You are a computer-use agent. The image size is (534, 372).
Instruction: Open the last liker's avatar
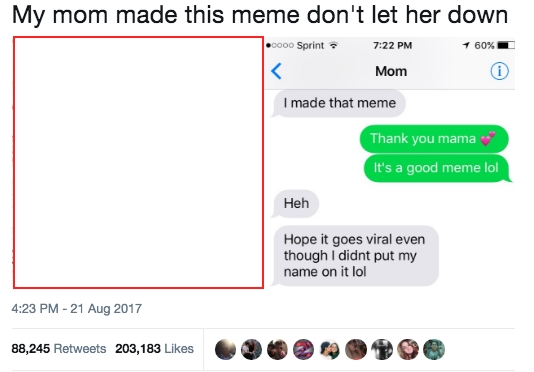click(434, 349)
